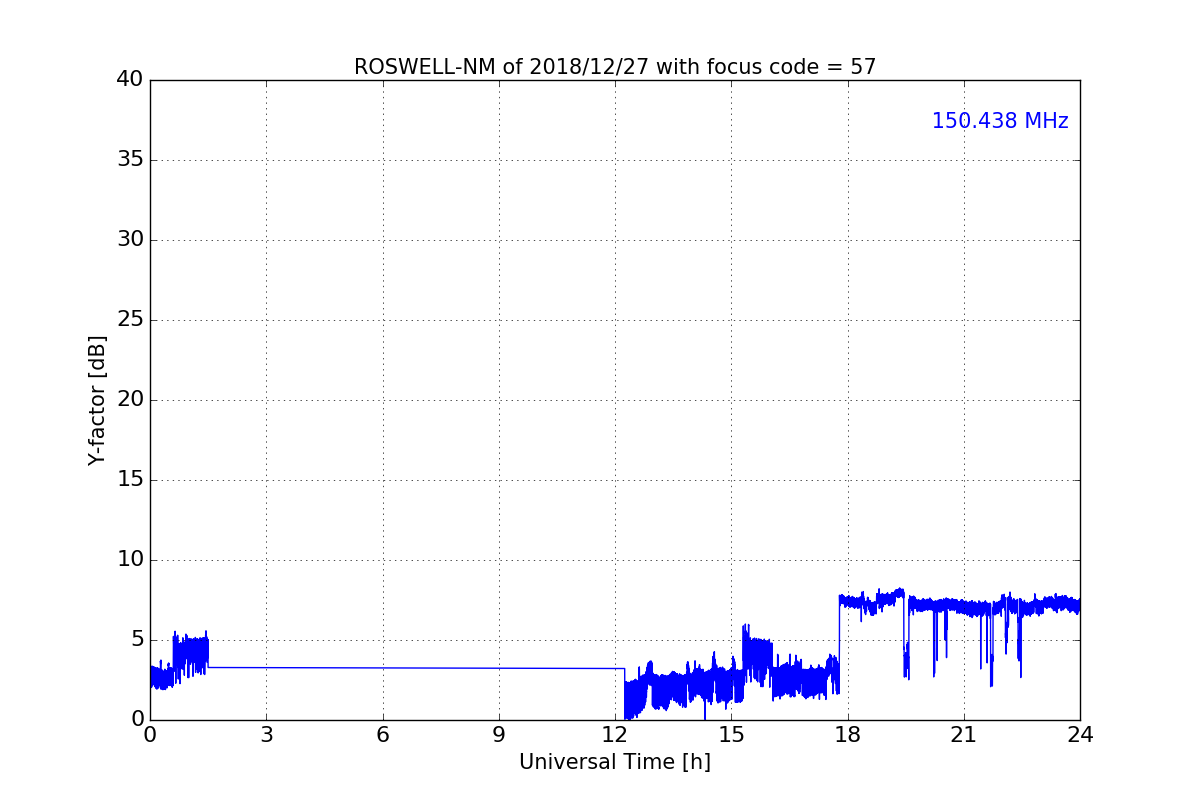The width and height of the screenshot is (1200, 800).
Task: Click x-axis tick label 18
Action: [848, 735]
